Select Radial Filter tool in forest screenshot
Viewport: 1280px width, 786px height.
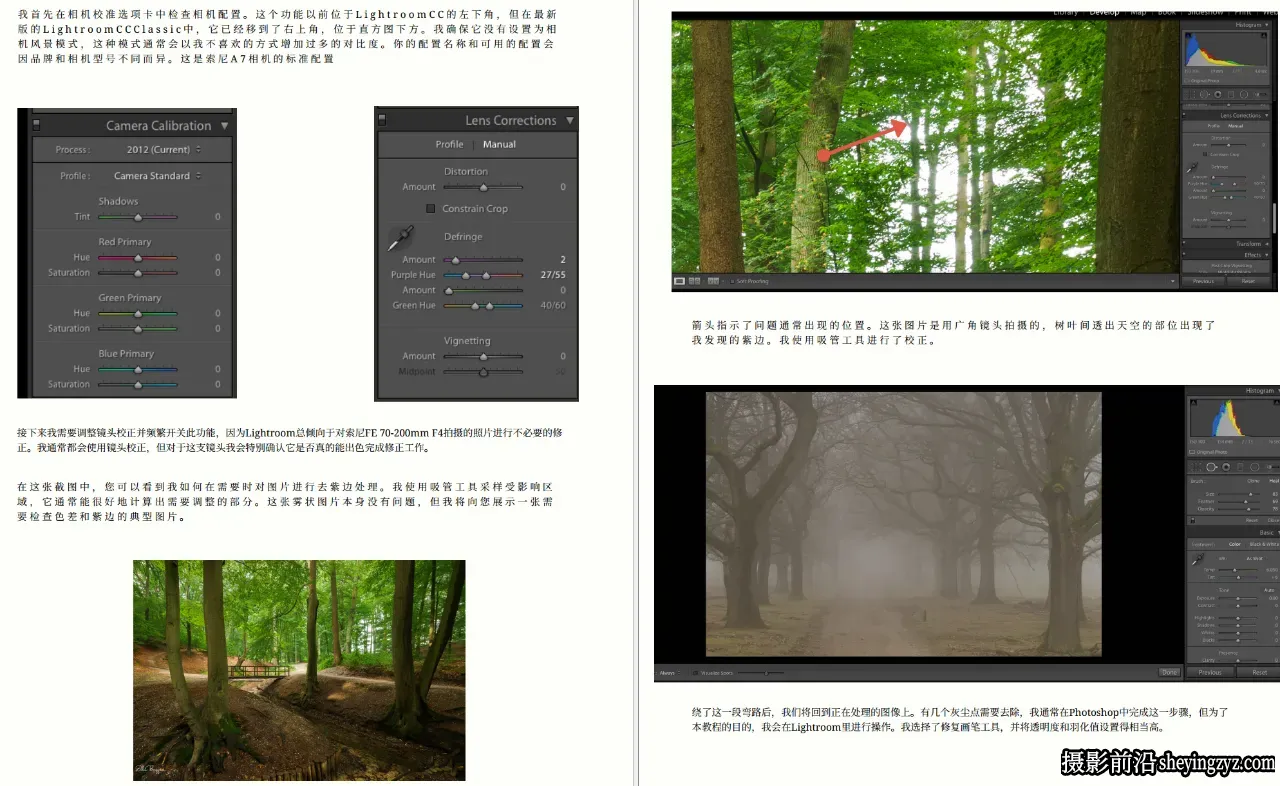[1244, 94]
